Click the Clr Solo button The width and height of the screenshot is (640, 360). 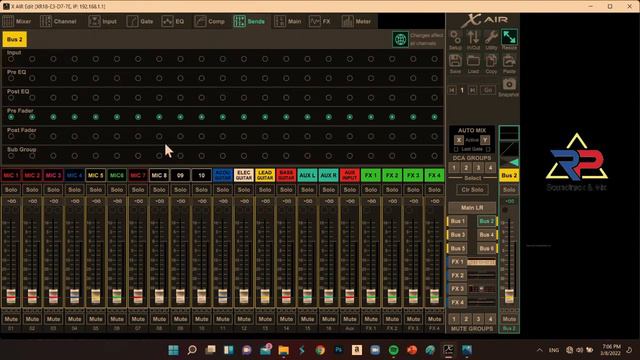point(472,190)
